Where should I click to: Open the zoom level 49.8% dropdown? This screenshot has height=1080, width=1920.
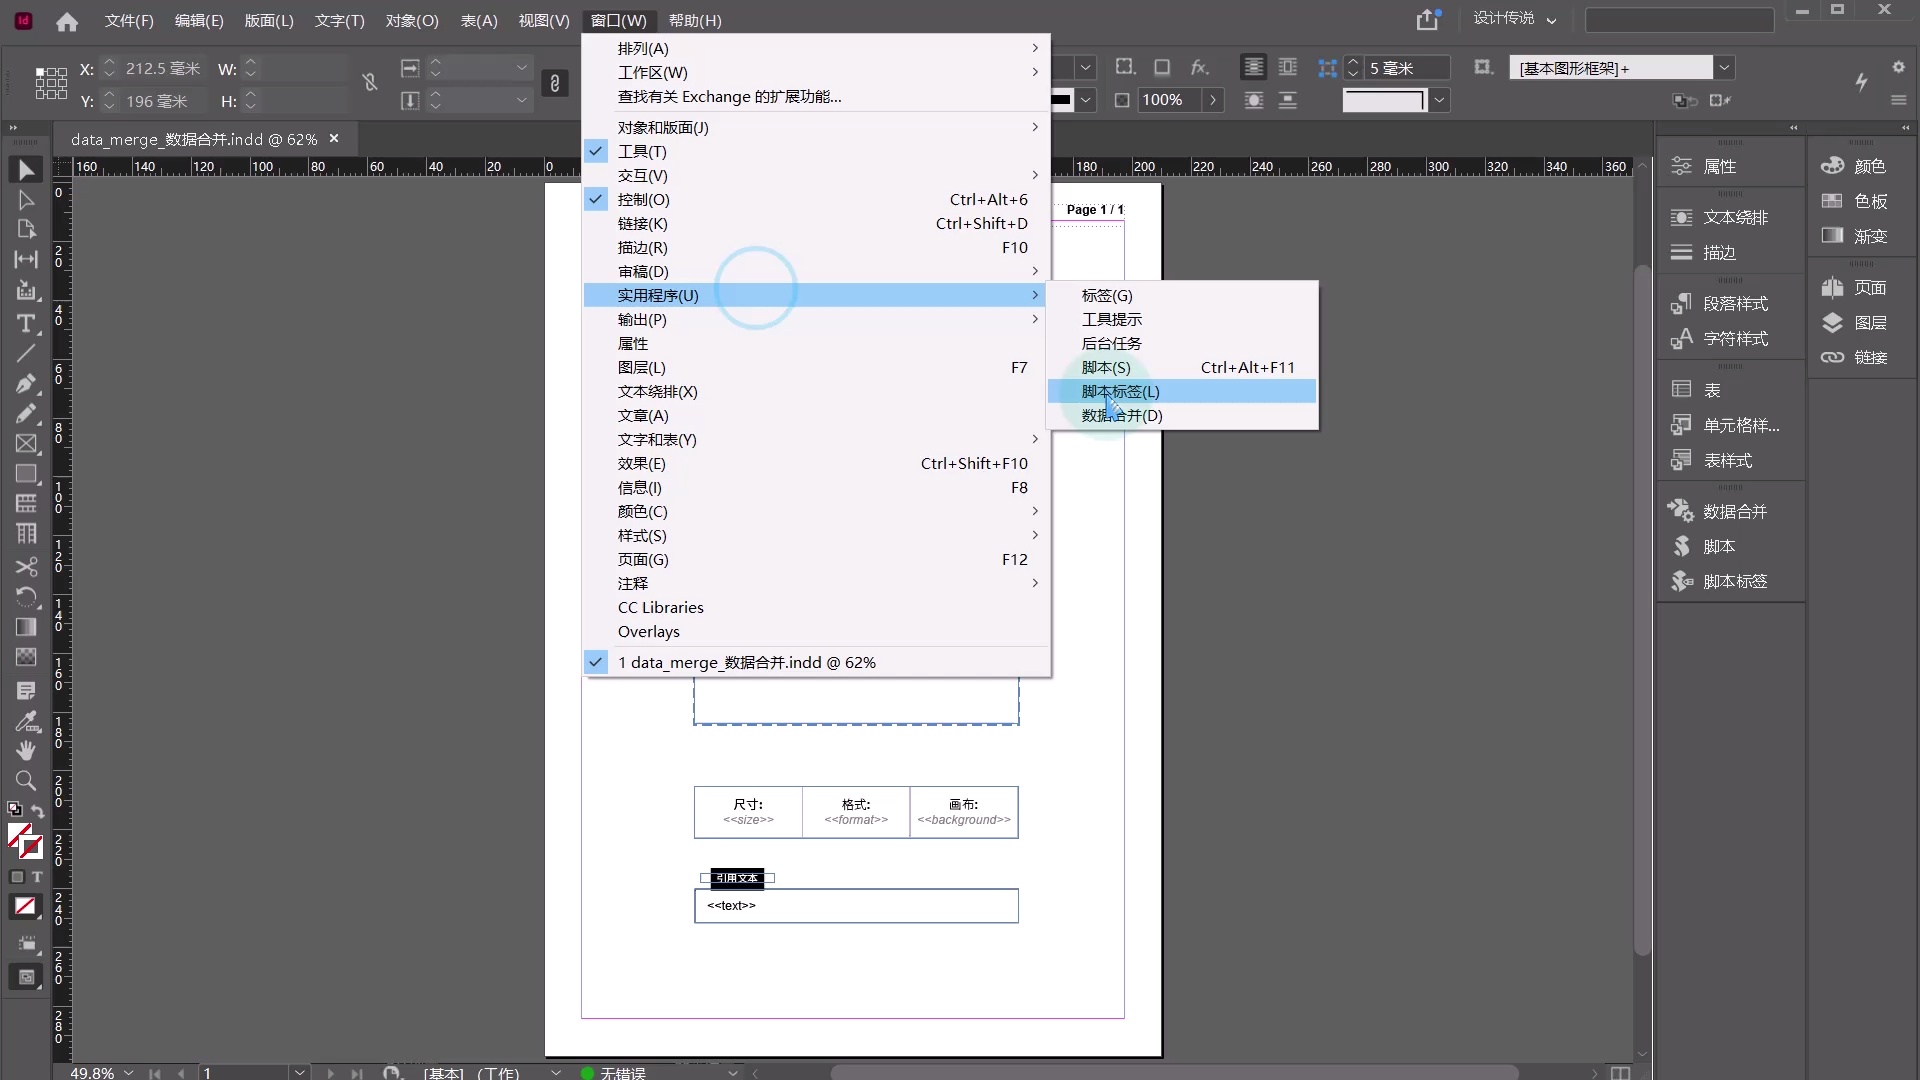pos(129,1072)
